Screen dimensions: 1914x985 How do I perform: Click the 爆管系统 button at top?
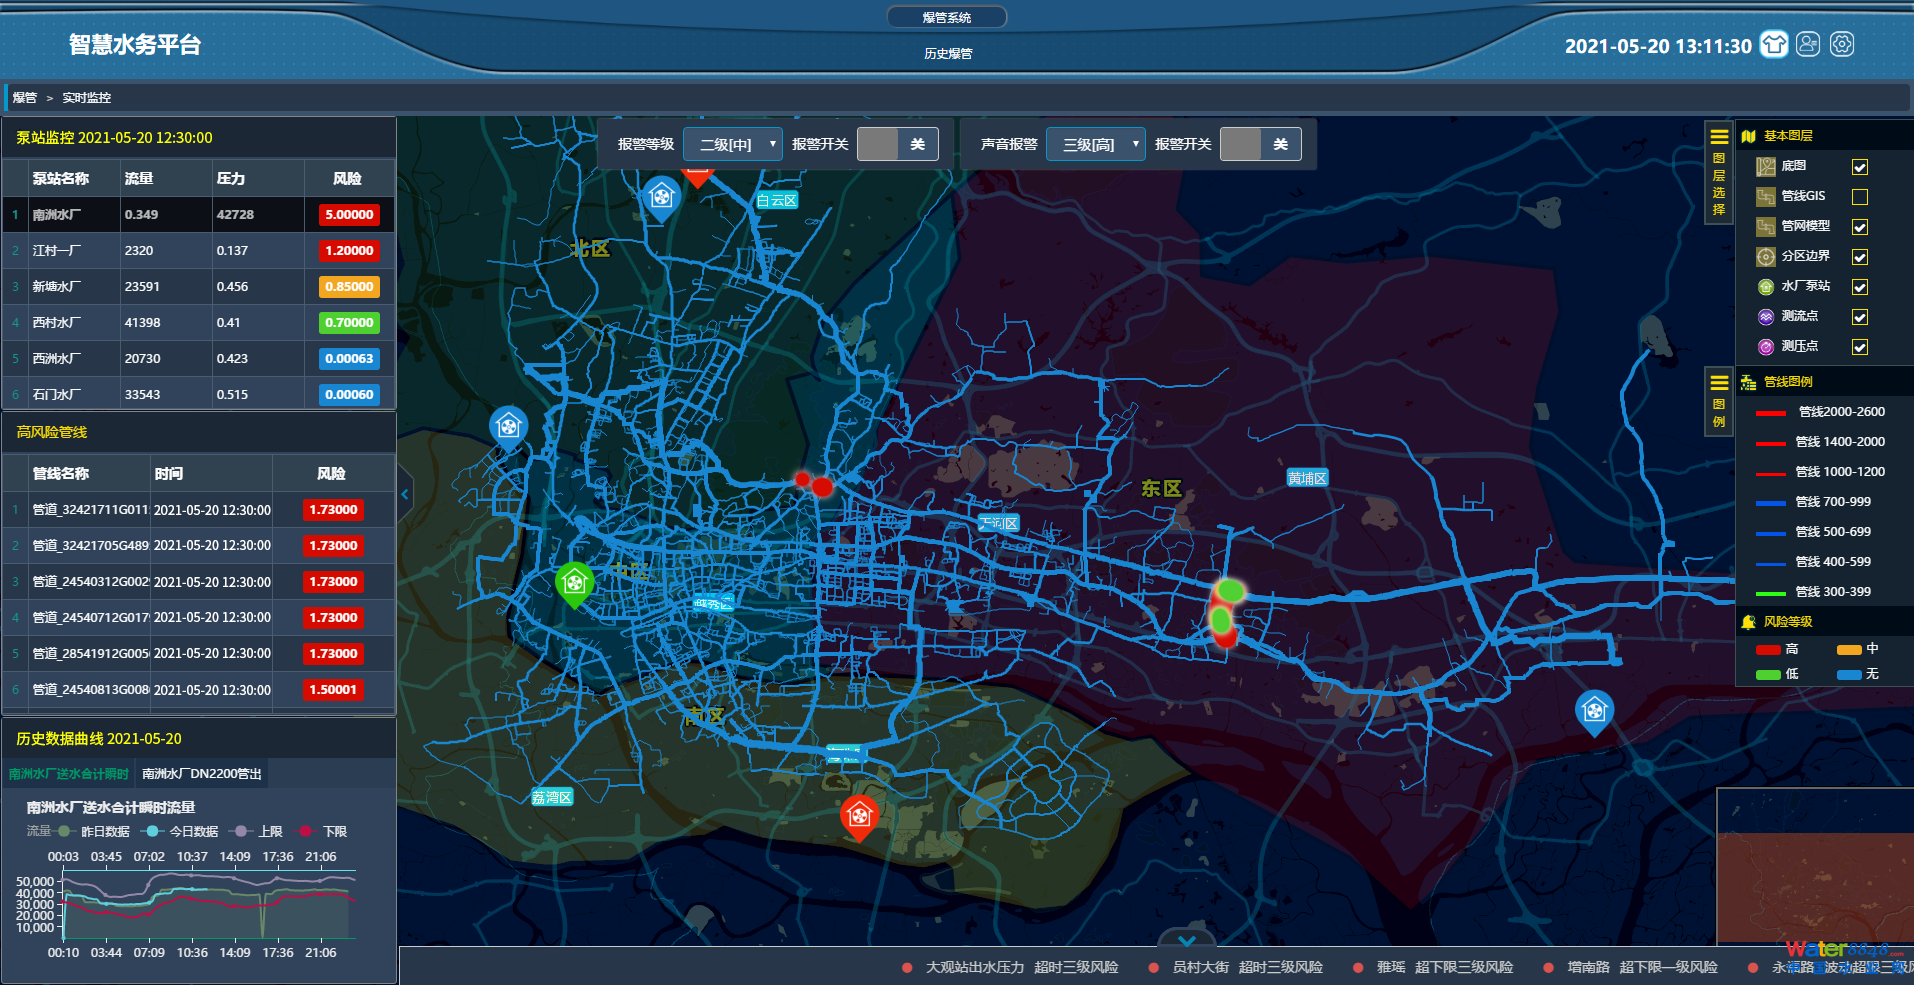click(x=946, y=18)
